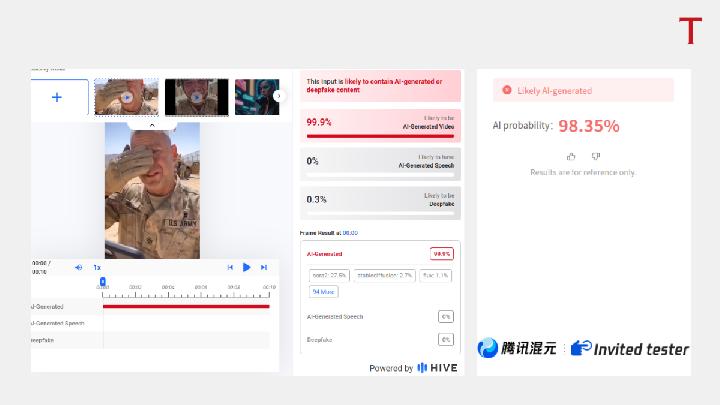Select the third thumbnail with neon portrait
This screenshot has width=720, height=405.
(x=257, y=97)
